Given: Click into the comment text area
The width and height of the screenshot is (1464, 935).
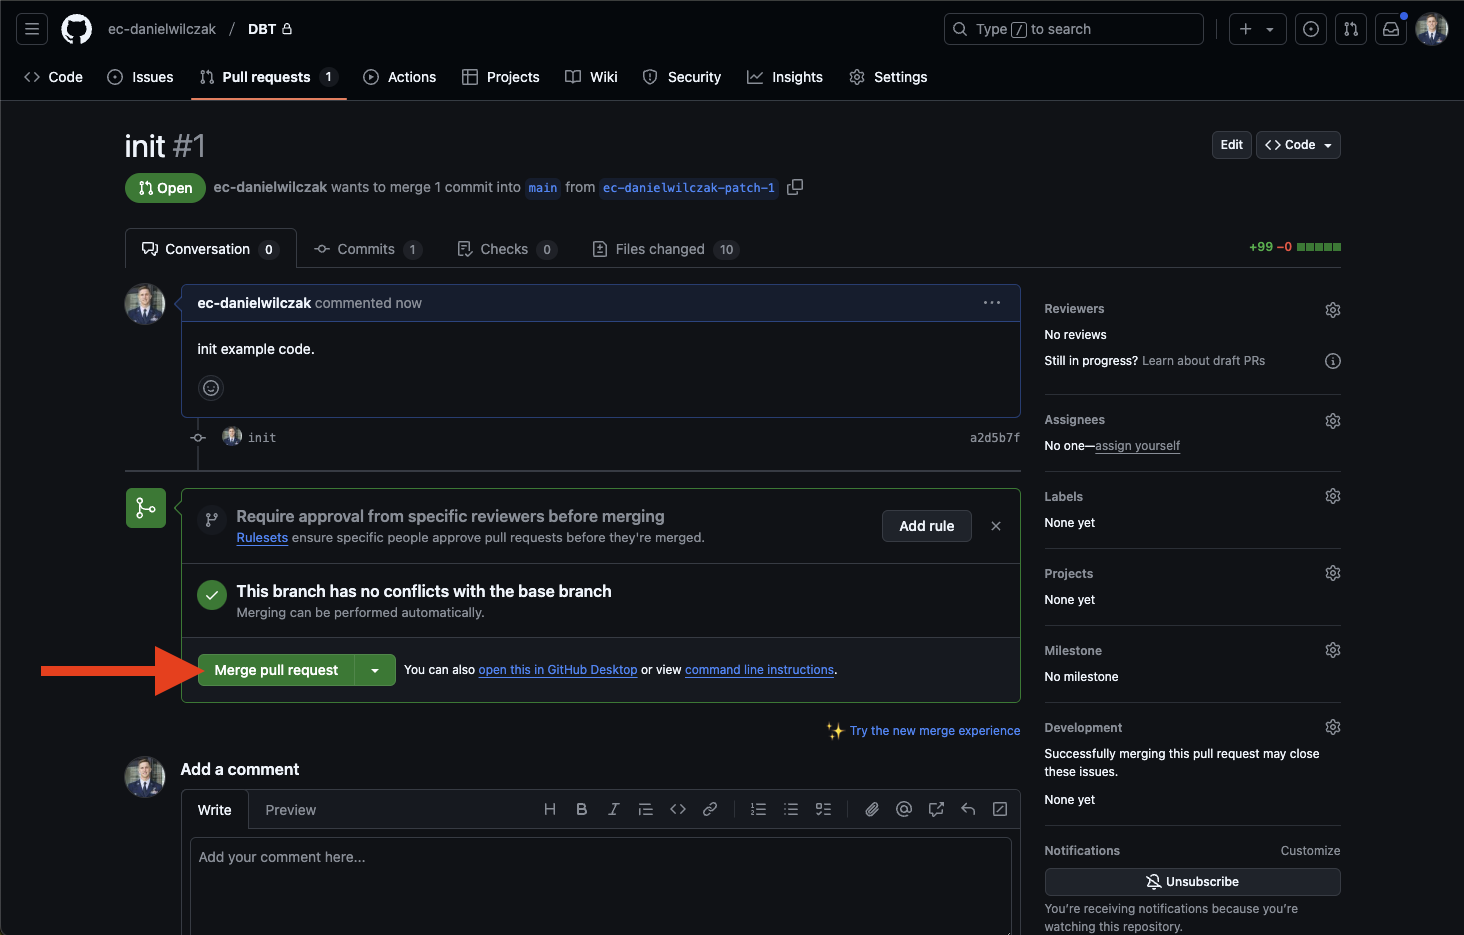Looking at the screenshot, I should coord(600,885).
